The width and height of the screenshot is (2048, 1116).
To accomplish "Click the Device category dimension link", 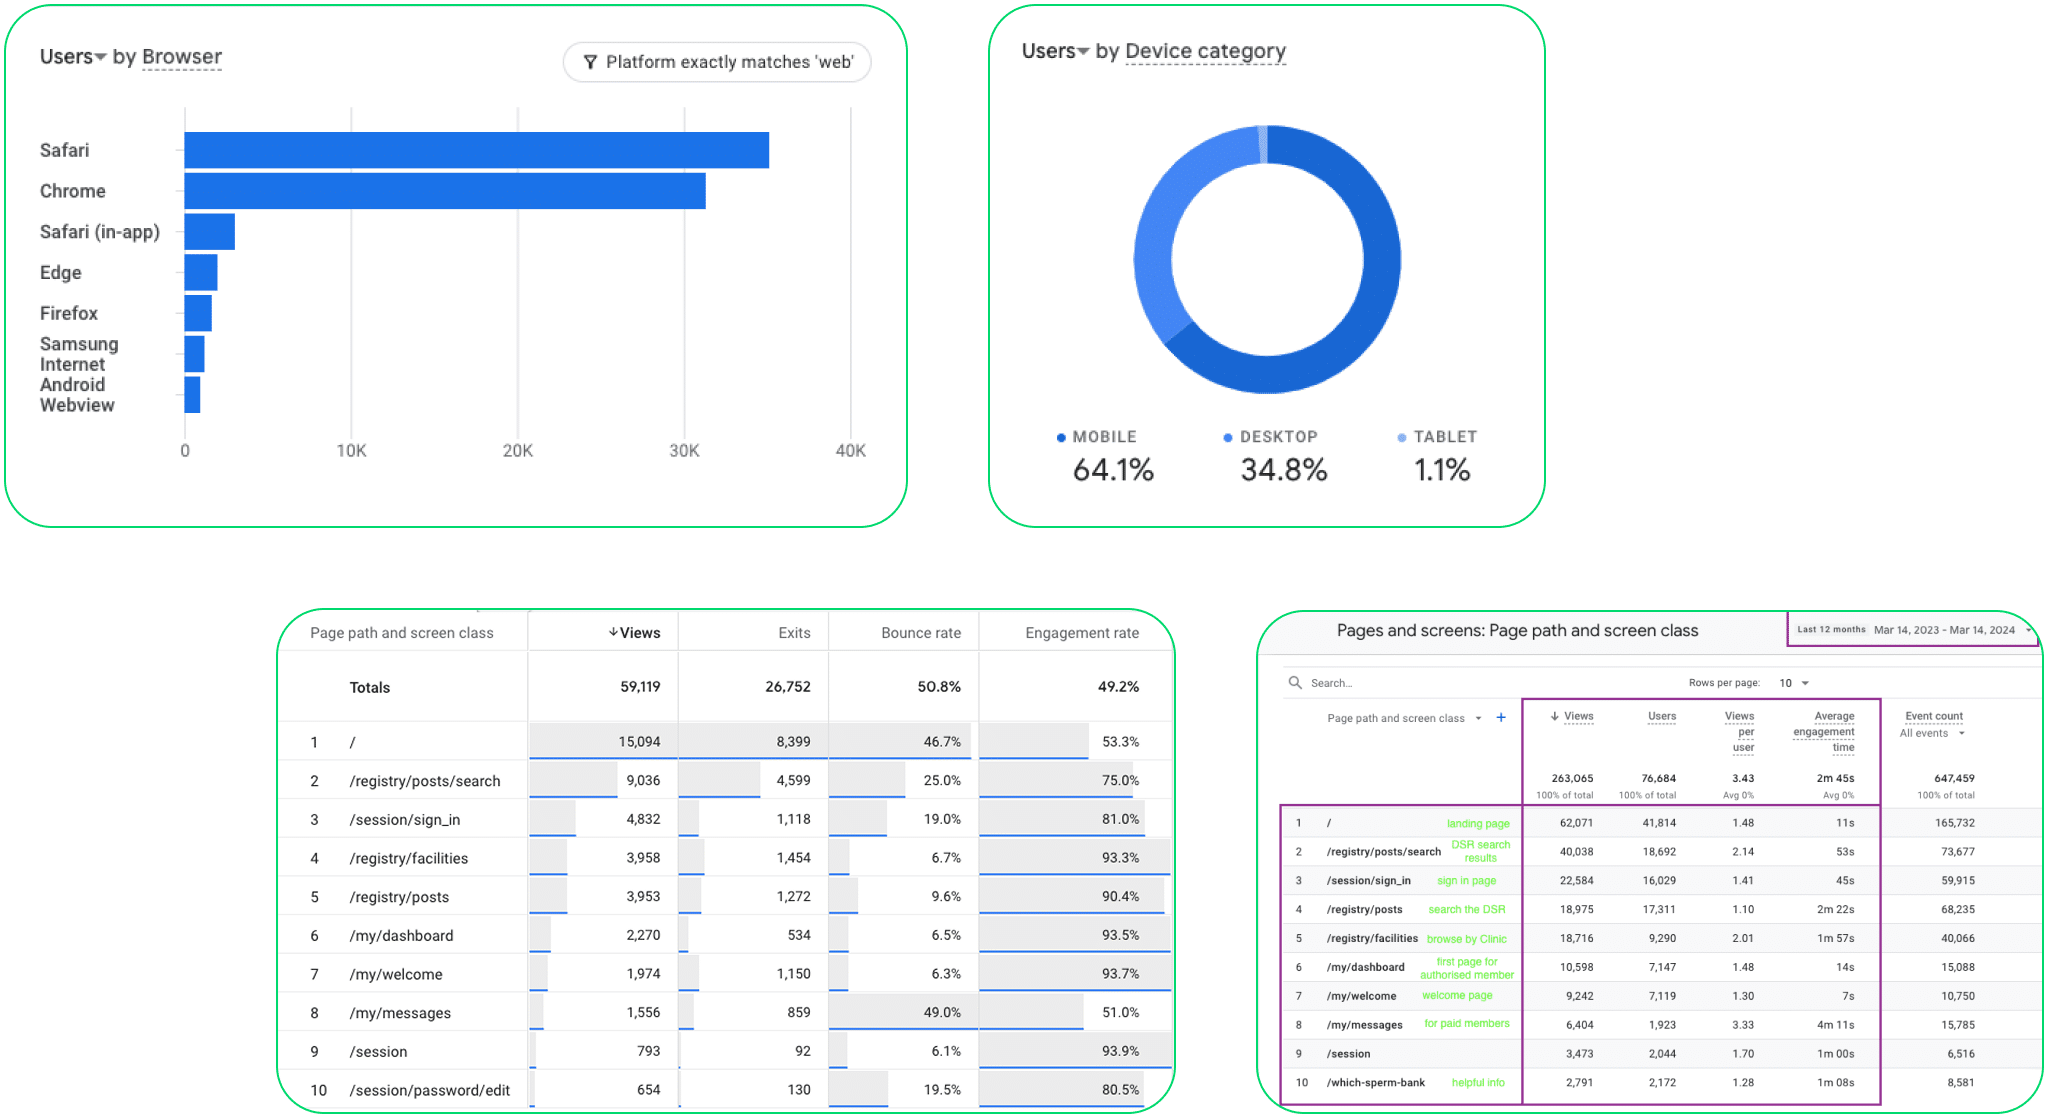I will [1205, 51].
